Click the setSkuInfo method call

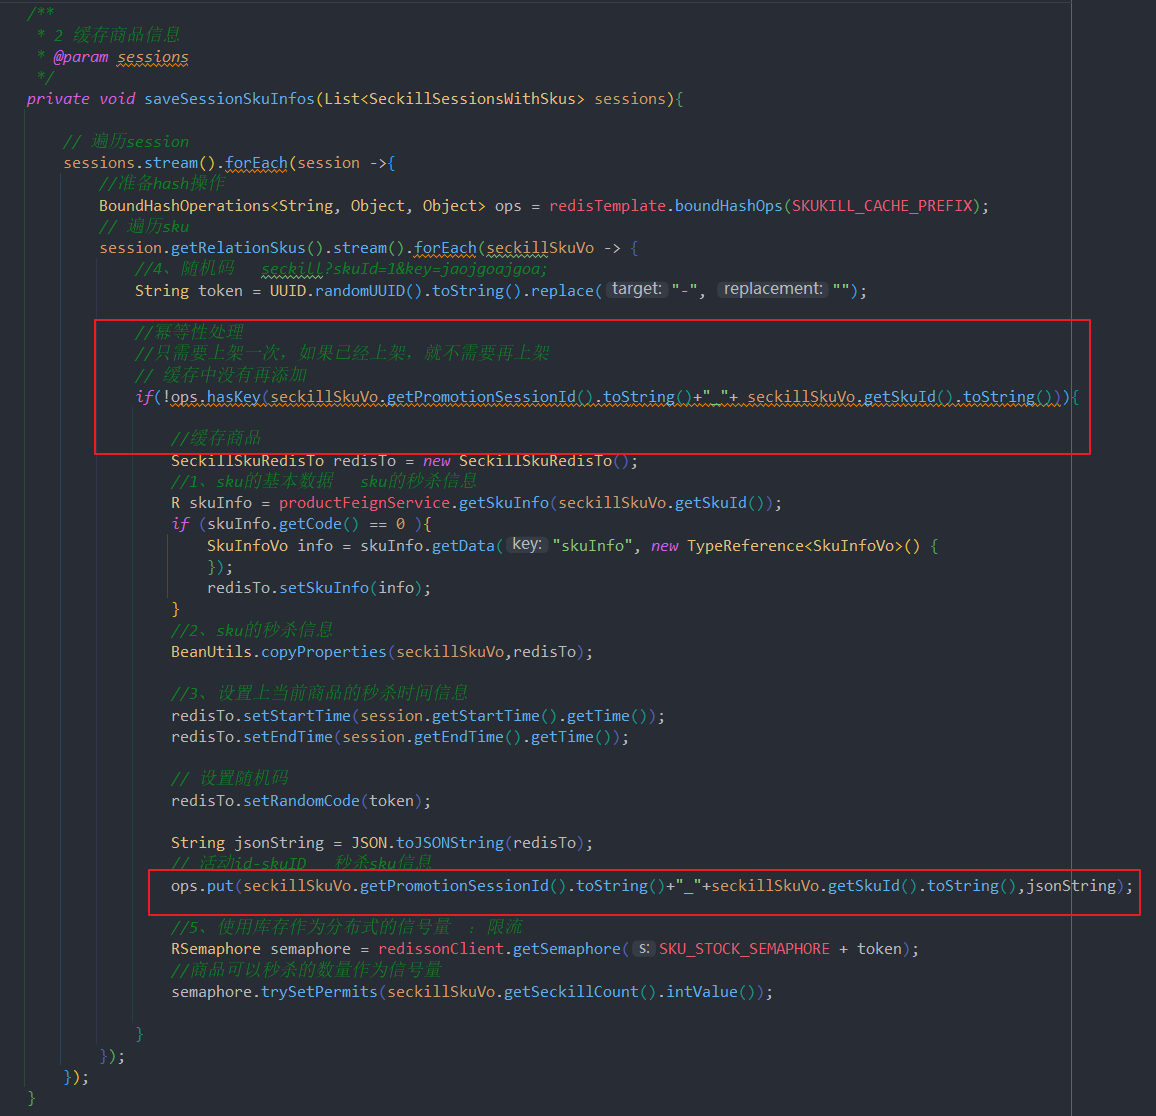point(324,587)
